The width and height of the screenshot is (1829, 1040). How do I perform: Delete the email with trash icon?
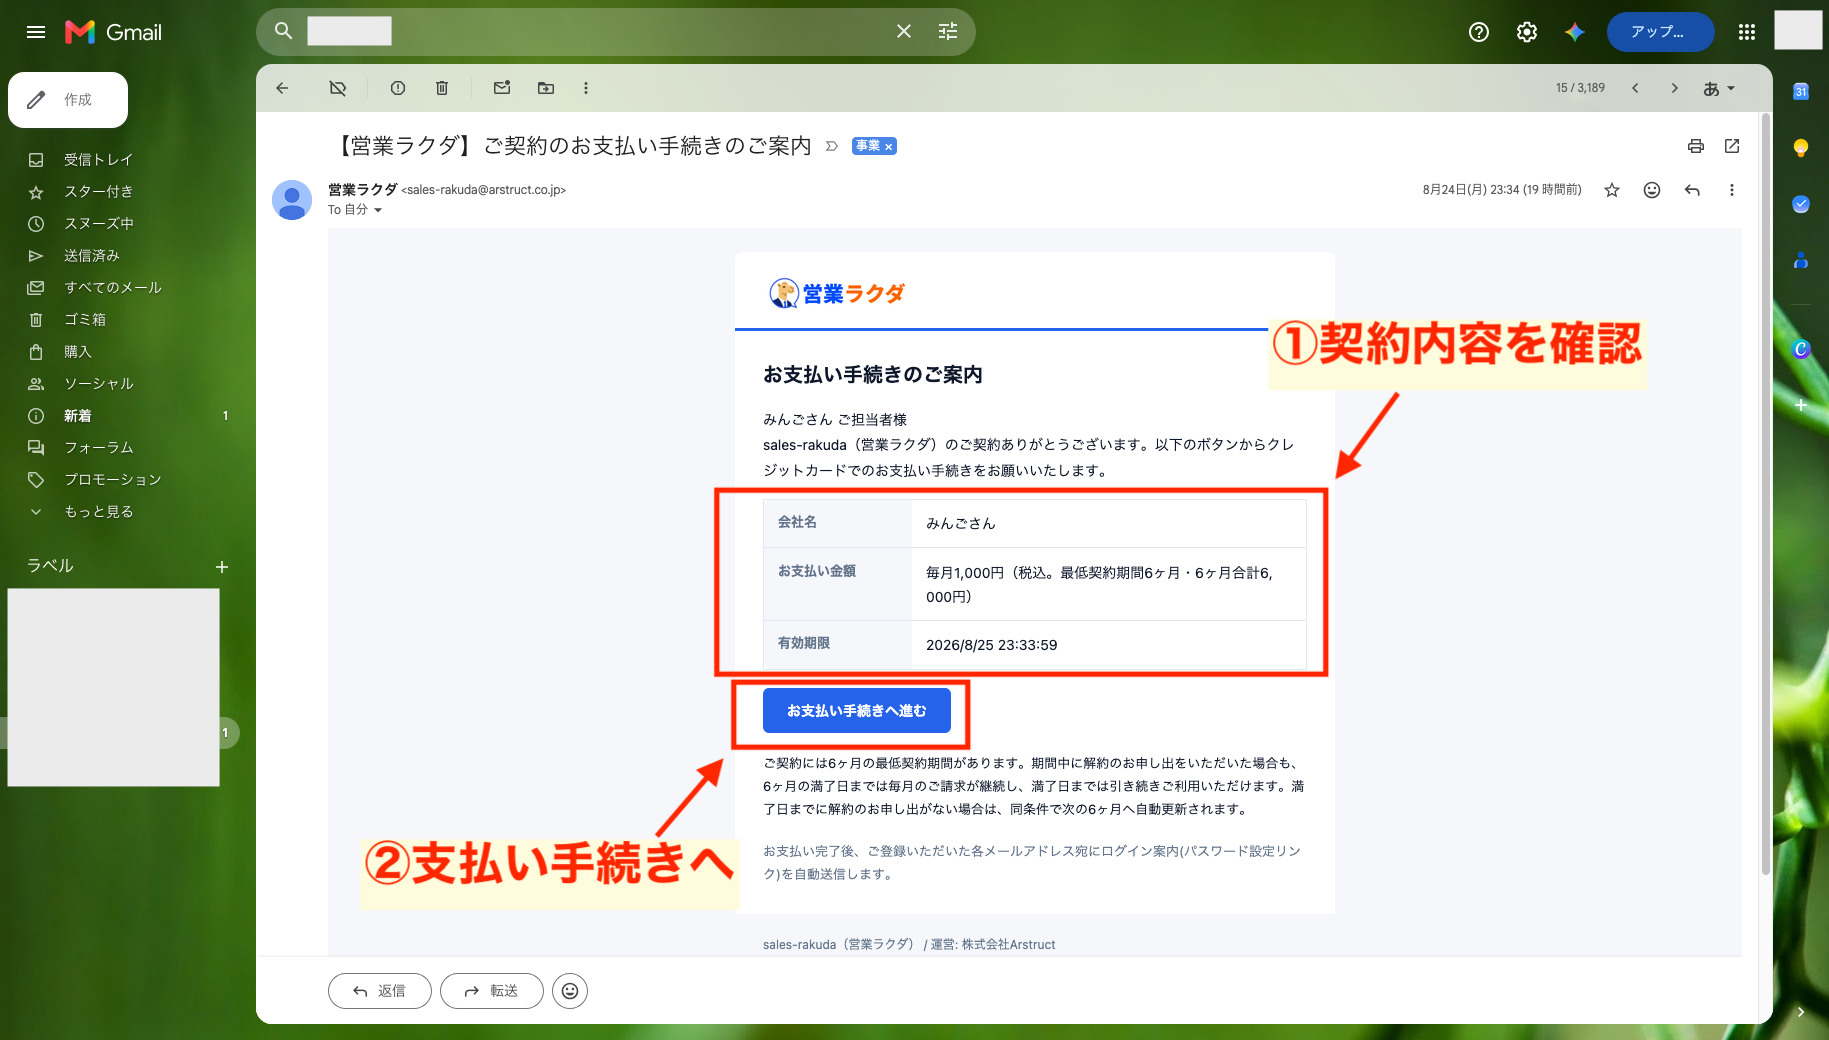442,88
